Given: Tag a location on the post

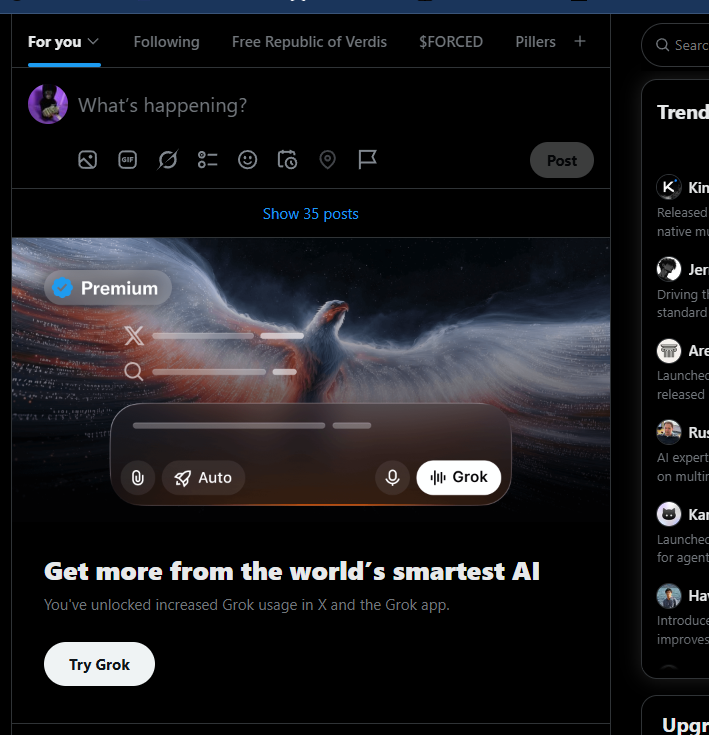Looking at the screenshot, I should (328, 160).
